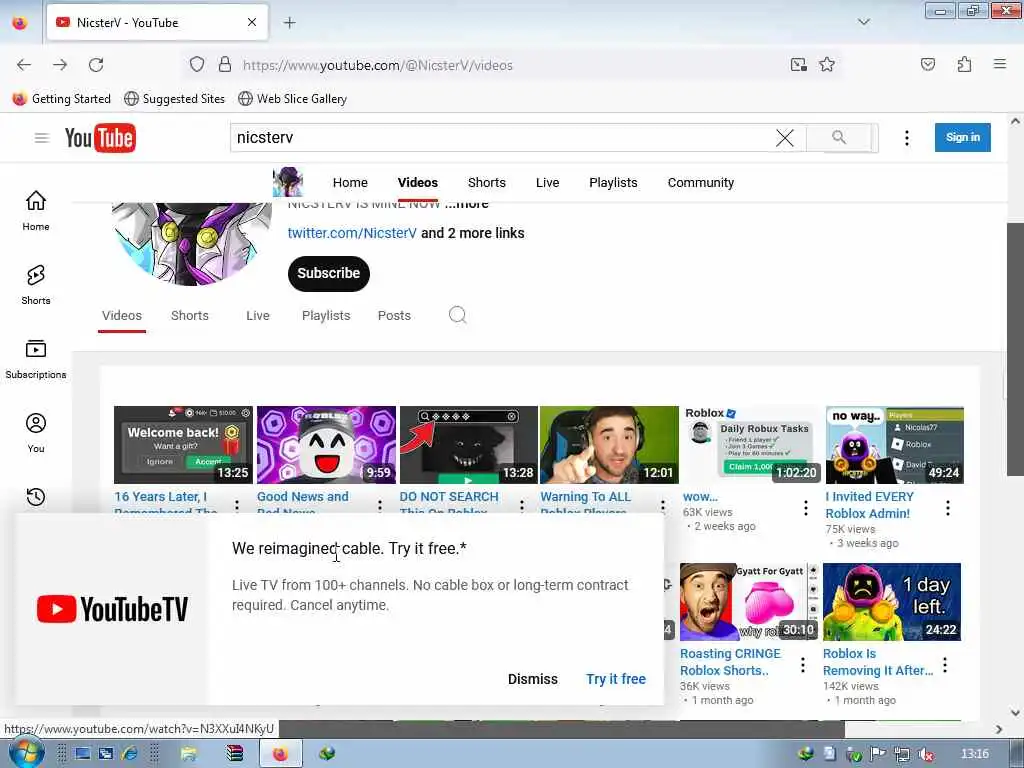Open the Windows Start button

pos(25,753)
